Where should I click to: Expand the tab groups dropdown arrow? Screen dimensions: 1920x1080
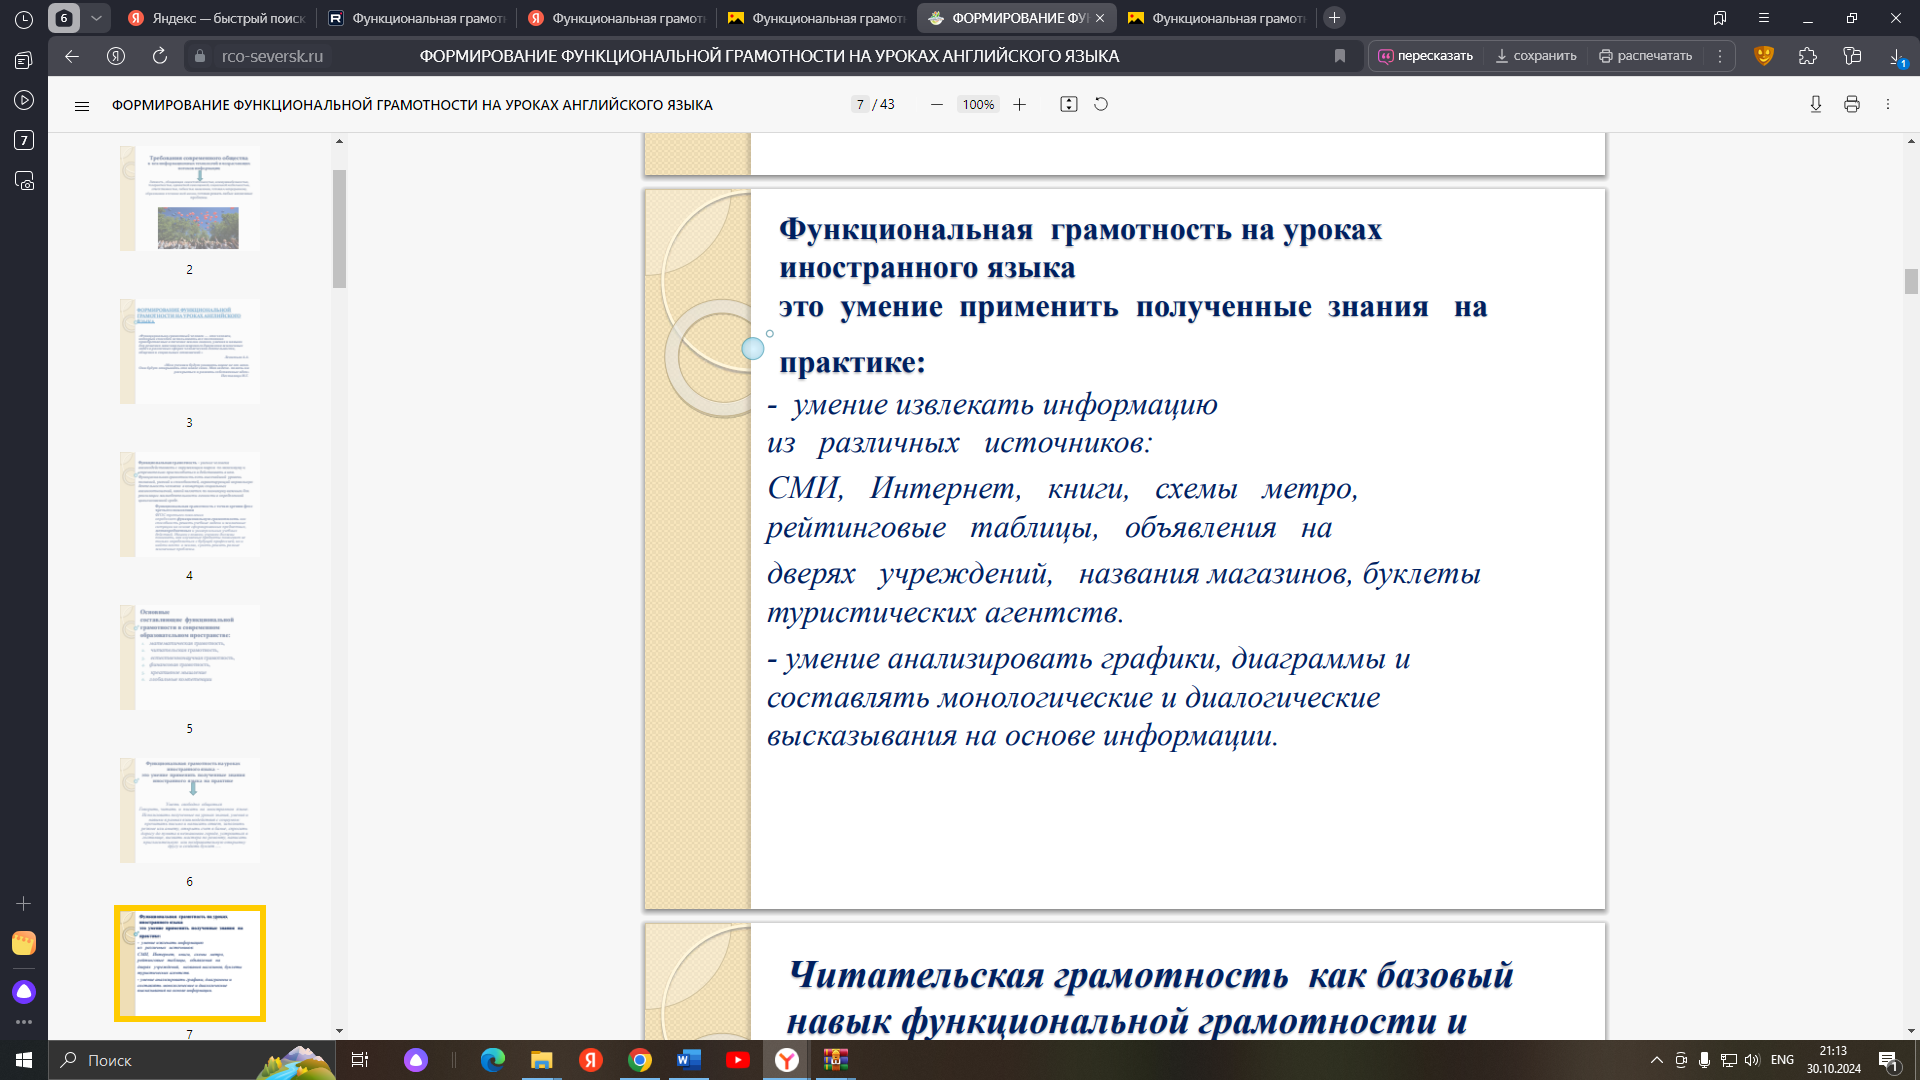[x=96, y=18]
